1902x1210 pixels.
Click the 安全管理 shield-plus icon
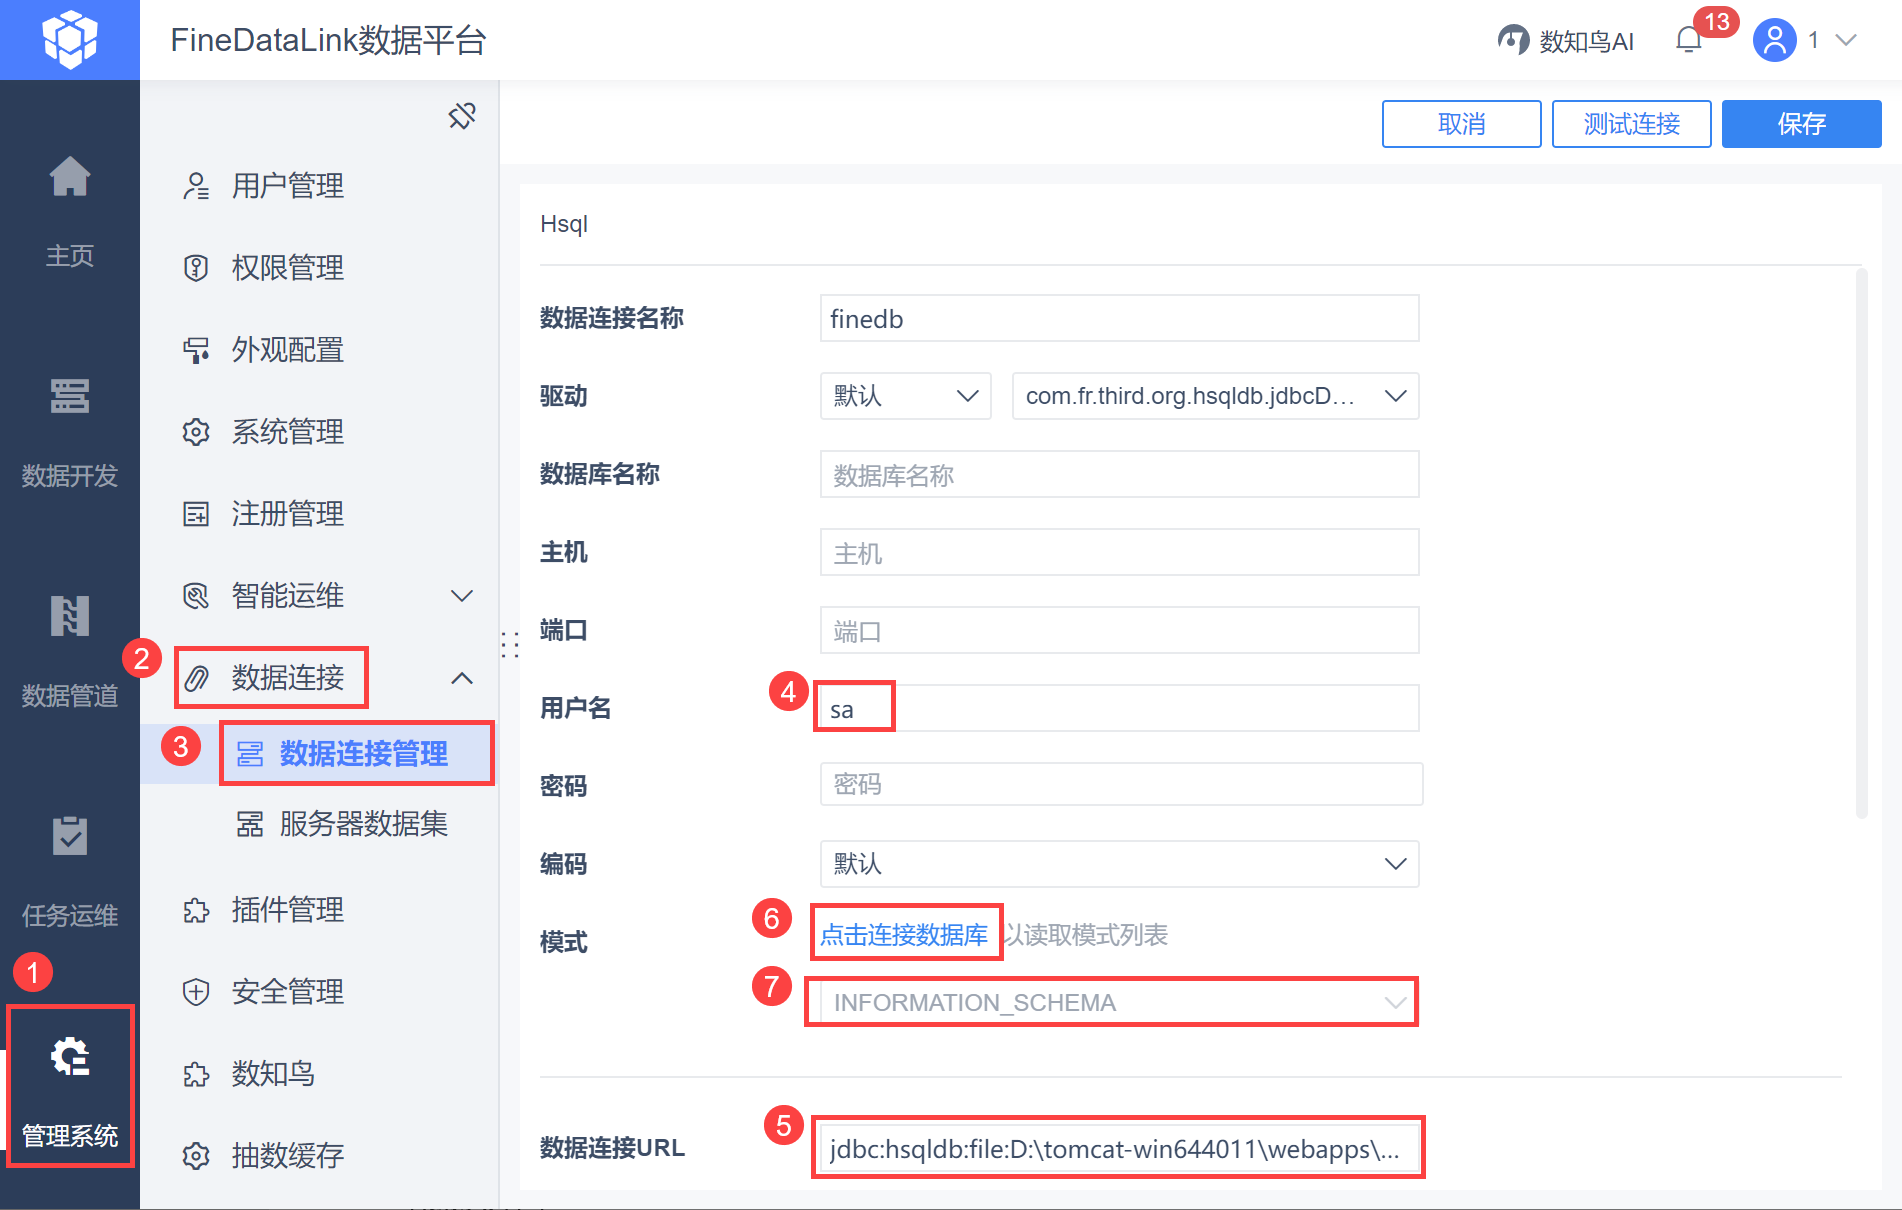click(196, 992)
